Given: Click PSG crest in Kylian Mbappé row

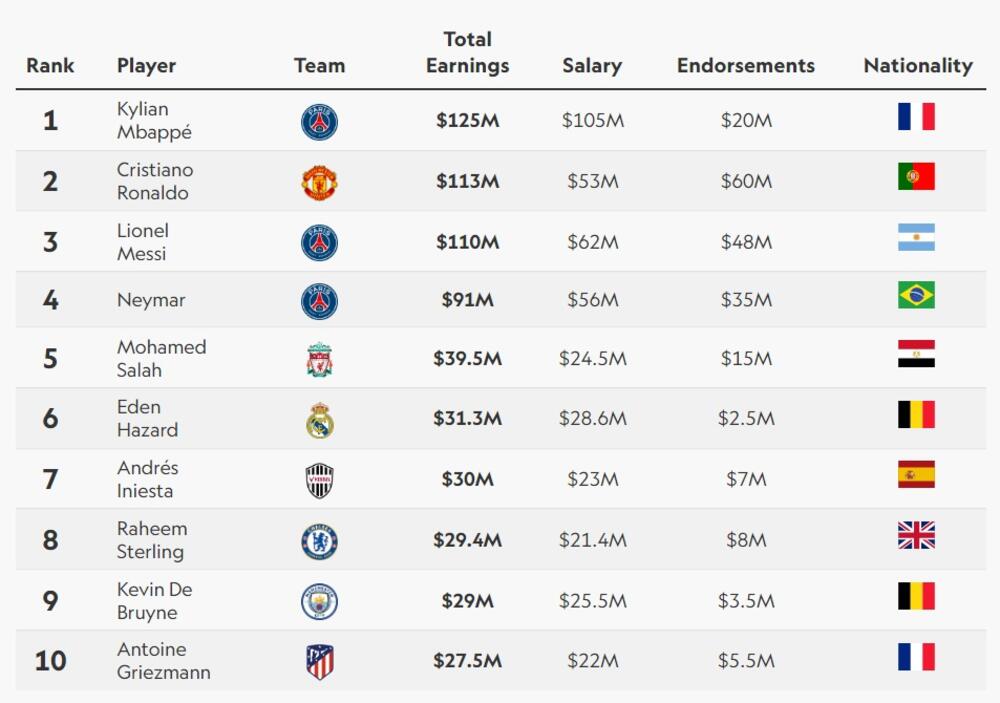Looking at the screenshot, I should coord(319,122).
